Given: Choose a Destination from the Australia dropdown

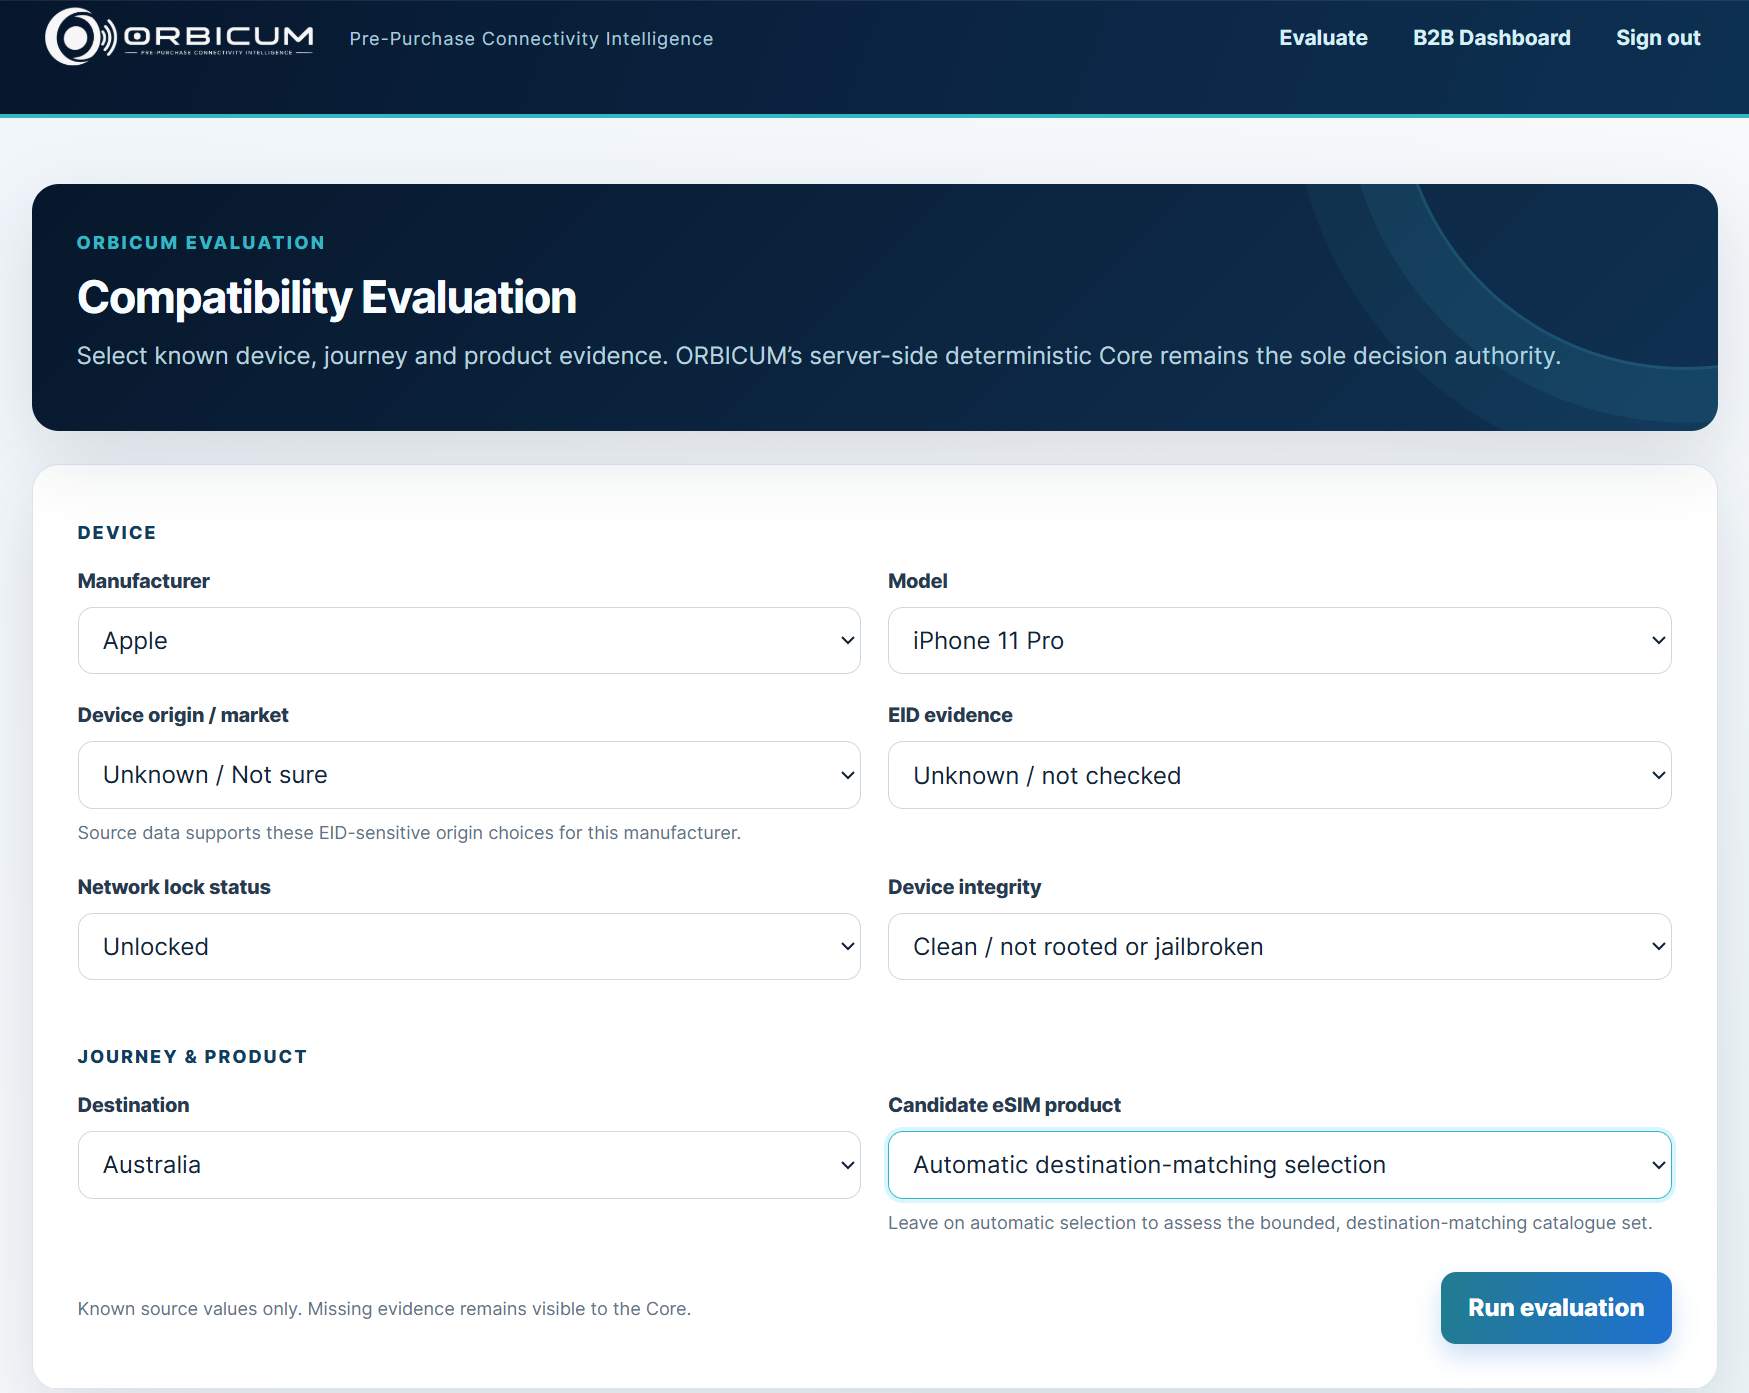Looking at the screenshot, I should [x=469, y=1165].
